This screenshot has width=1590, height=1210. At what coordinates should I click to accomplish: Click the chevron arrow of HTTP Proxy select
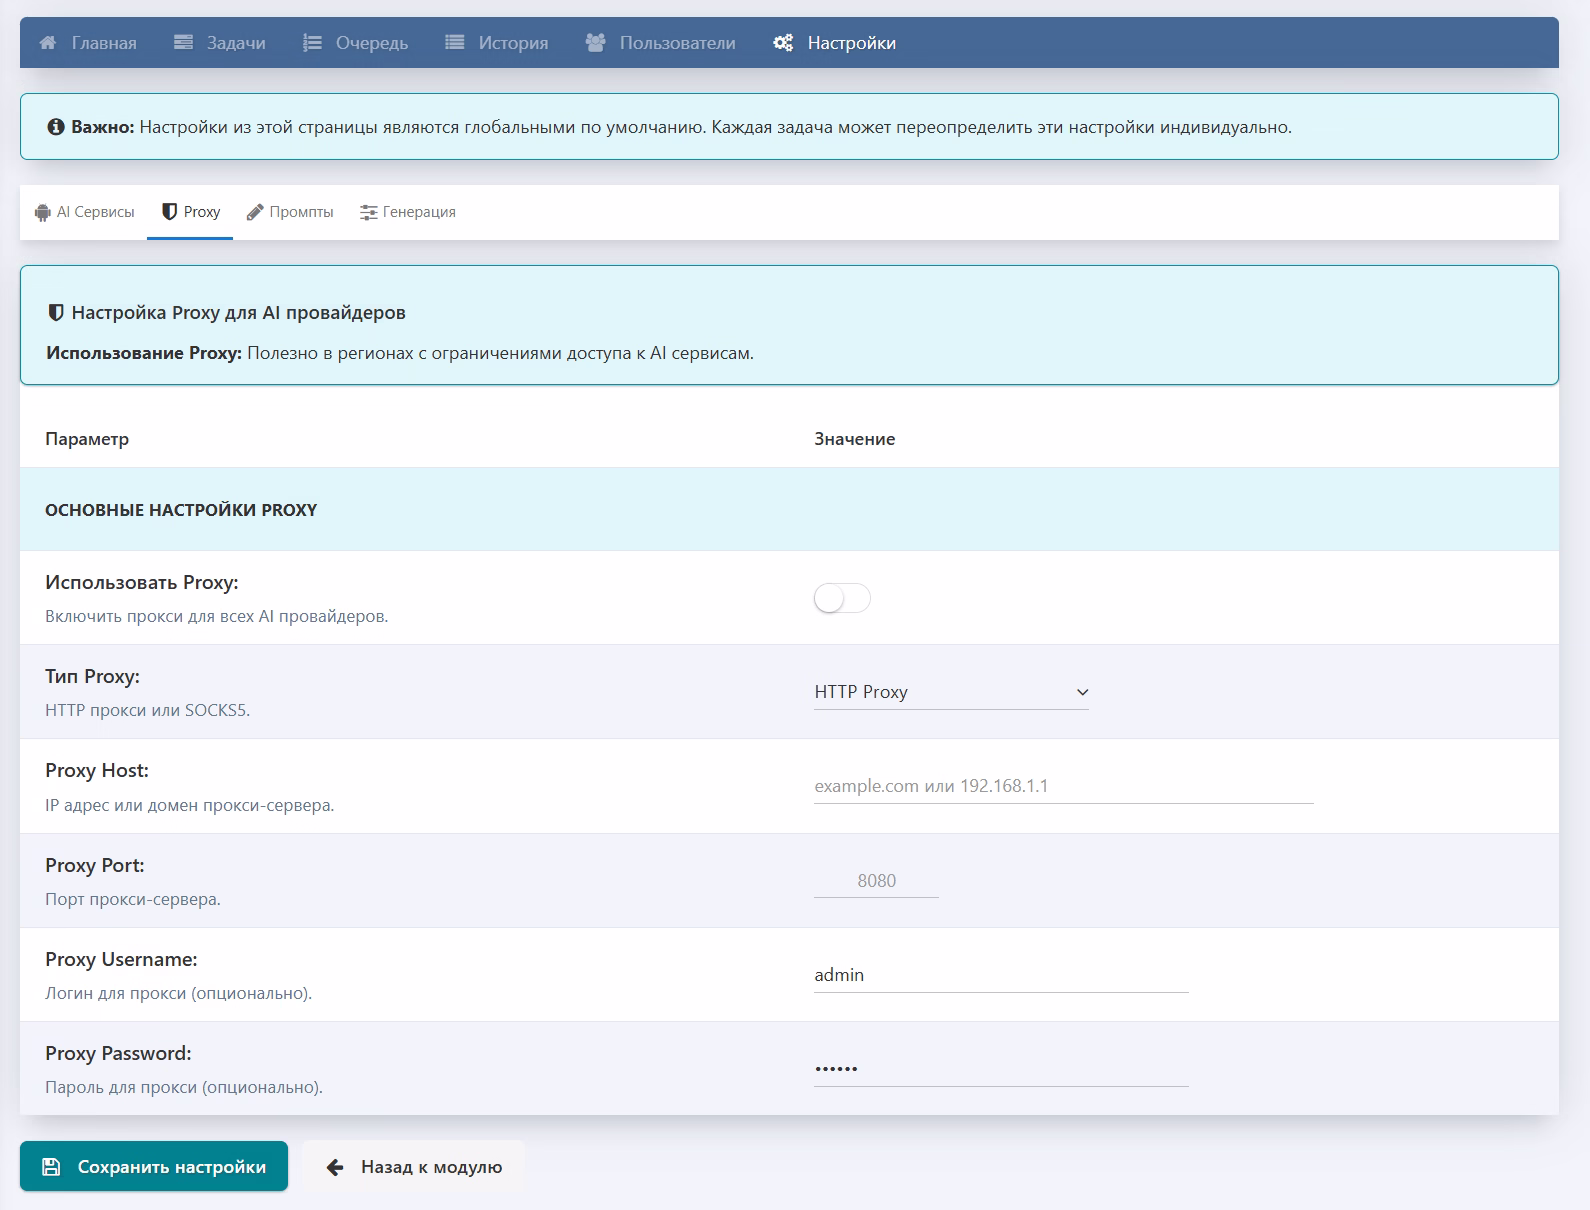[x=1081, y=692]
